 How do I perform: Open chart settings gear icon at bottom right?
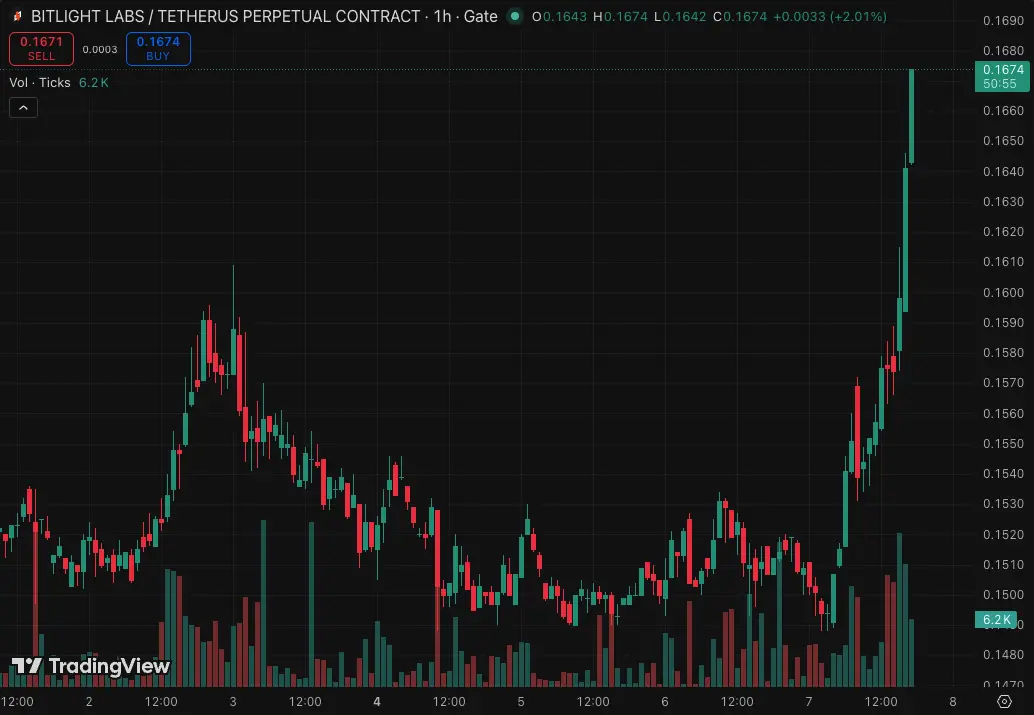[1004, 701]
